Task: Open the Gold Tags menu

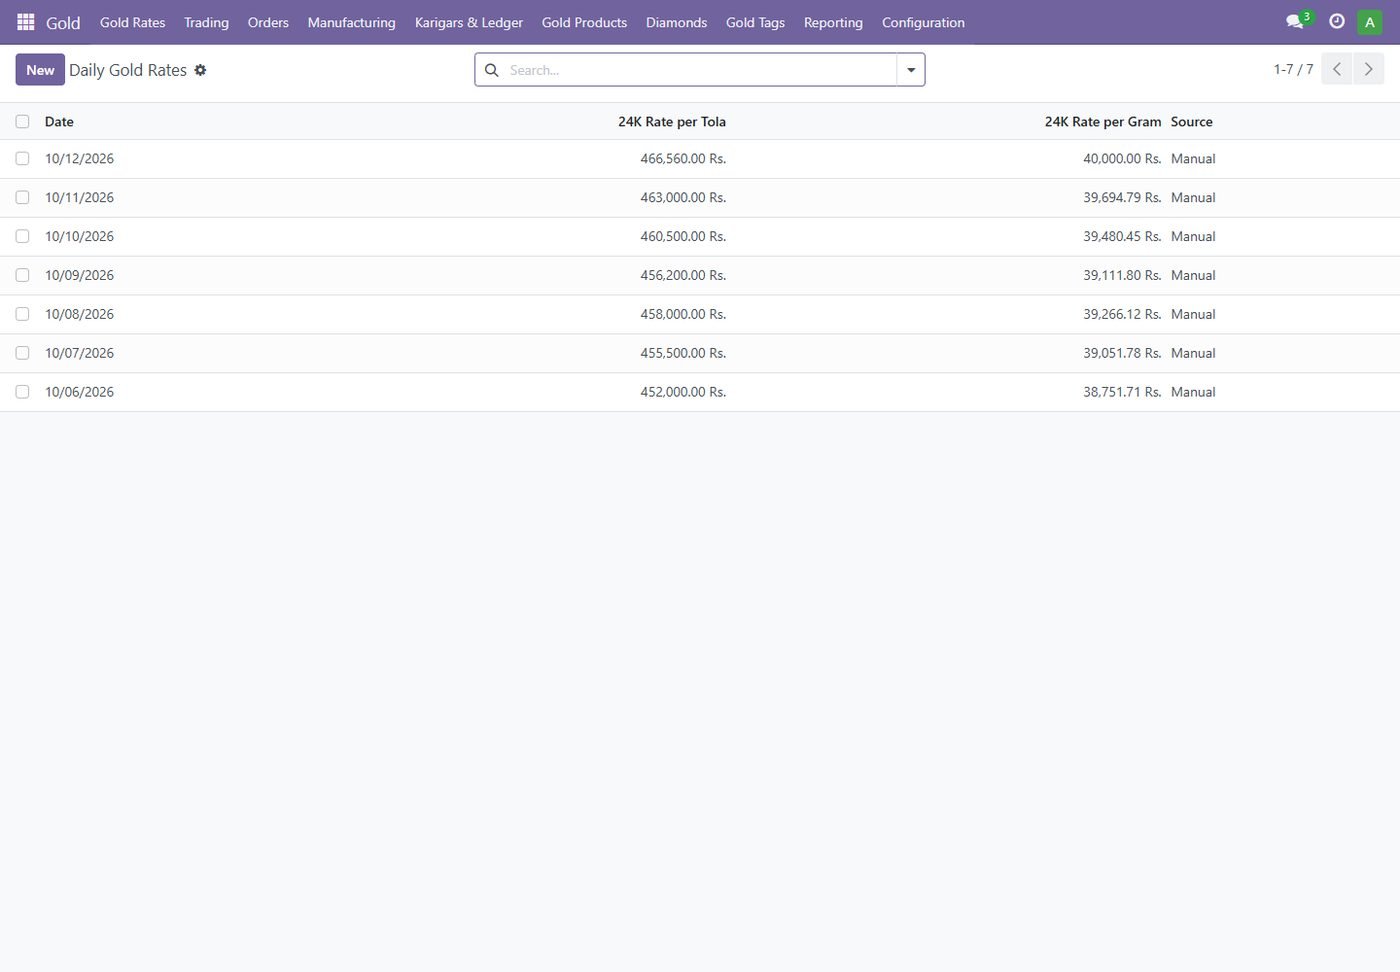Action: pos(755,22)
